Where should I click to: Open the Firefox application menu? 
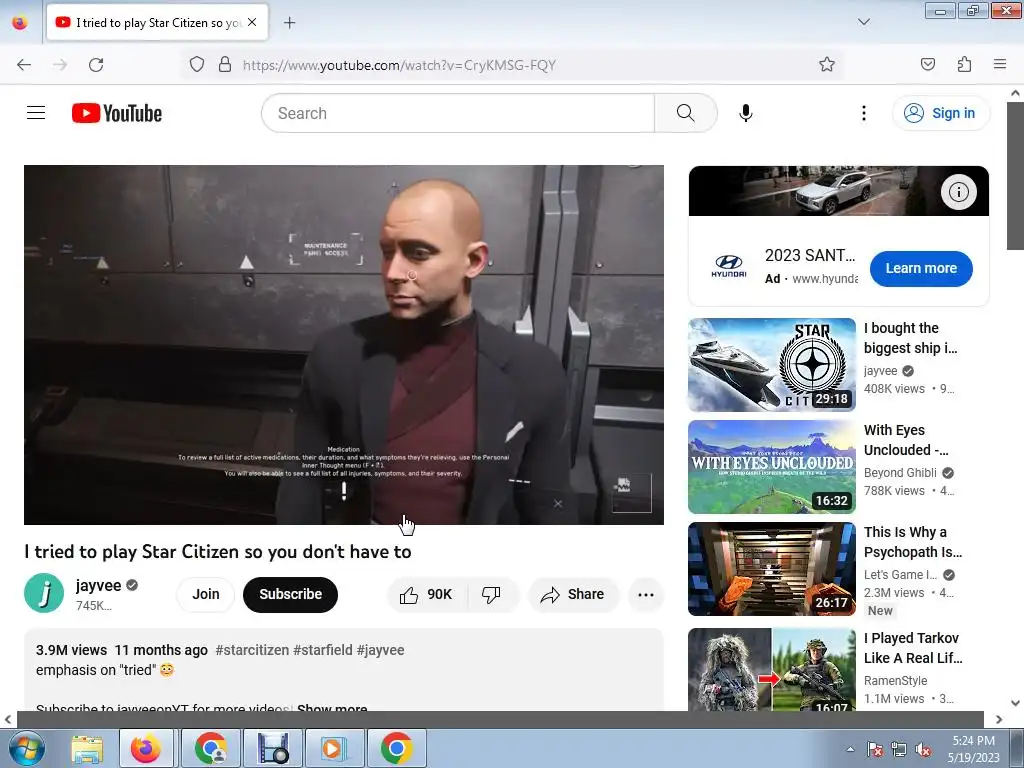(999, 65)
